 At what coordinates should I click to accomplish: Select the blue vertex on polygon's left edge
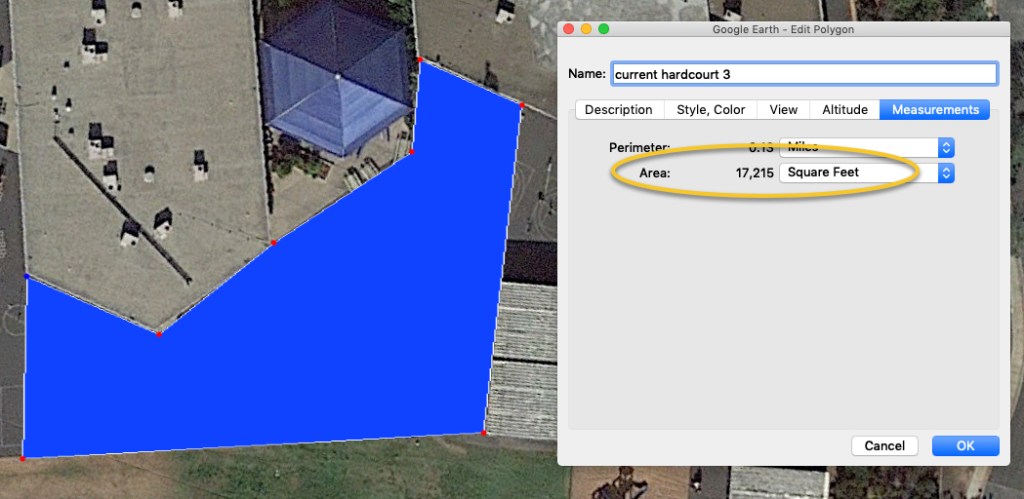pos(26,276)
